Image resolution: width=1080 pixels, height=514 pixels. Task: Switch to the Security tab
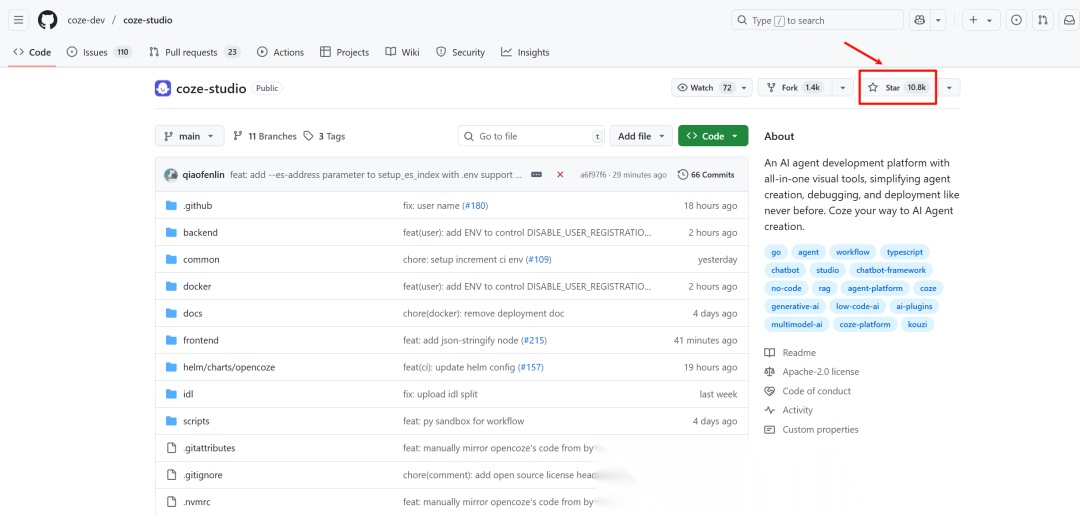pyautogui.click(x=461, y=52)
